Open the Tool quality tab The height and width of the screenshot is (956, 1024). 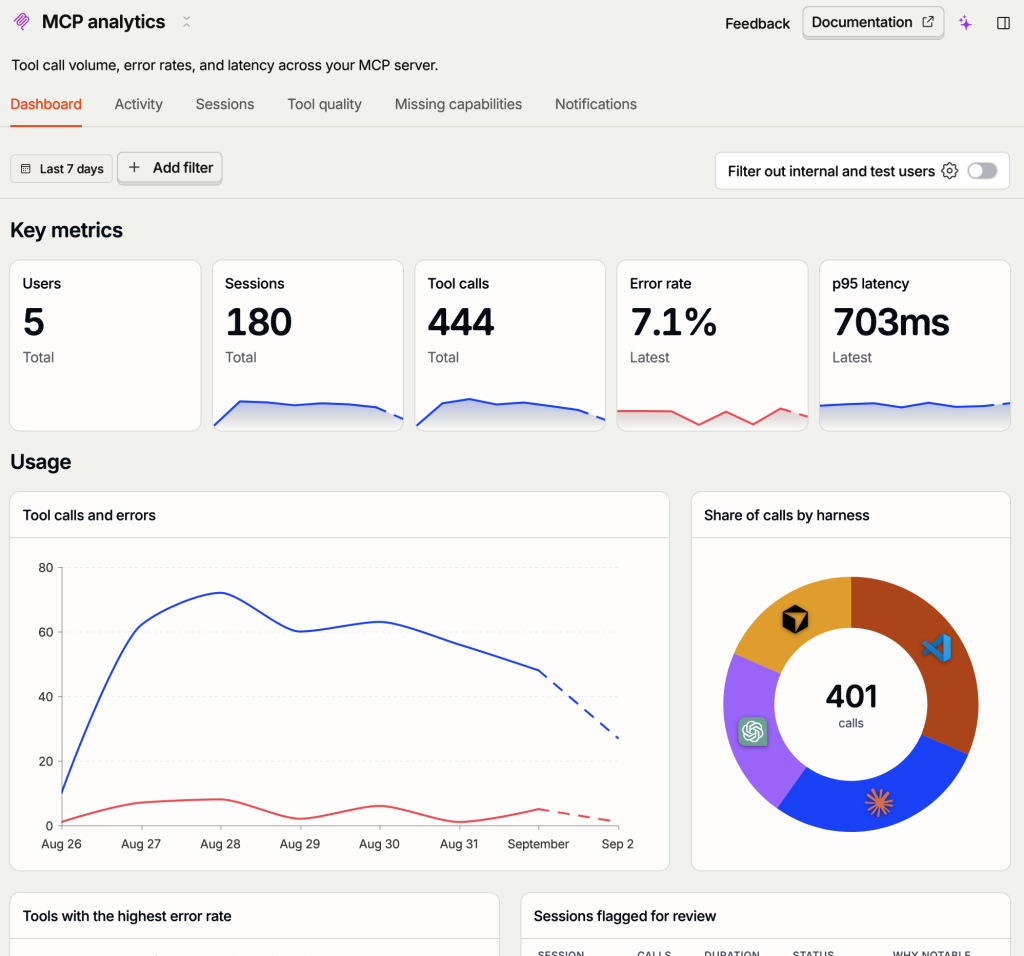[x=325, y=104]
